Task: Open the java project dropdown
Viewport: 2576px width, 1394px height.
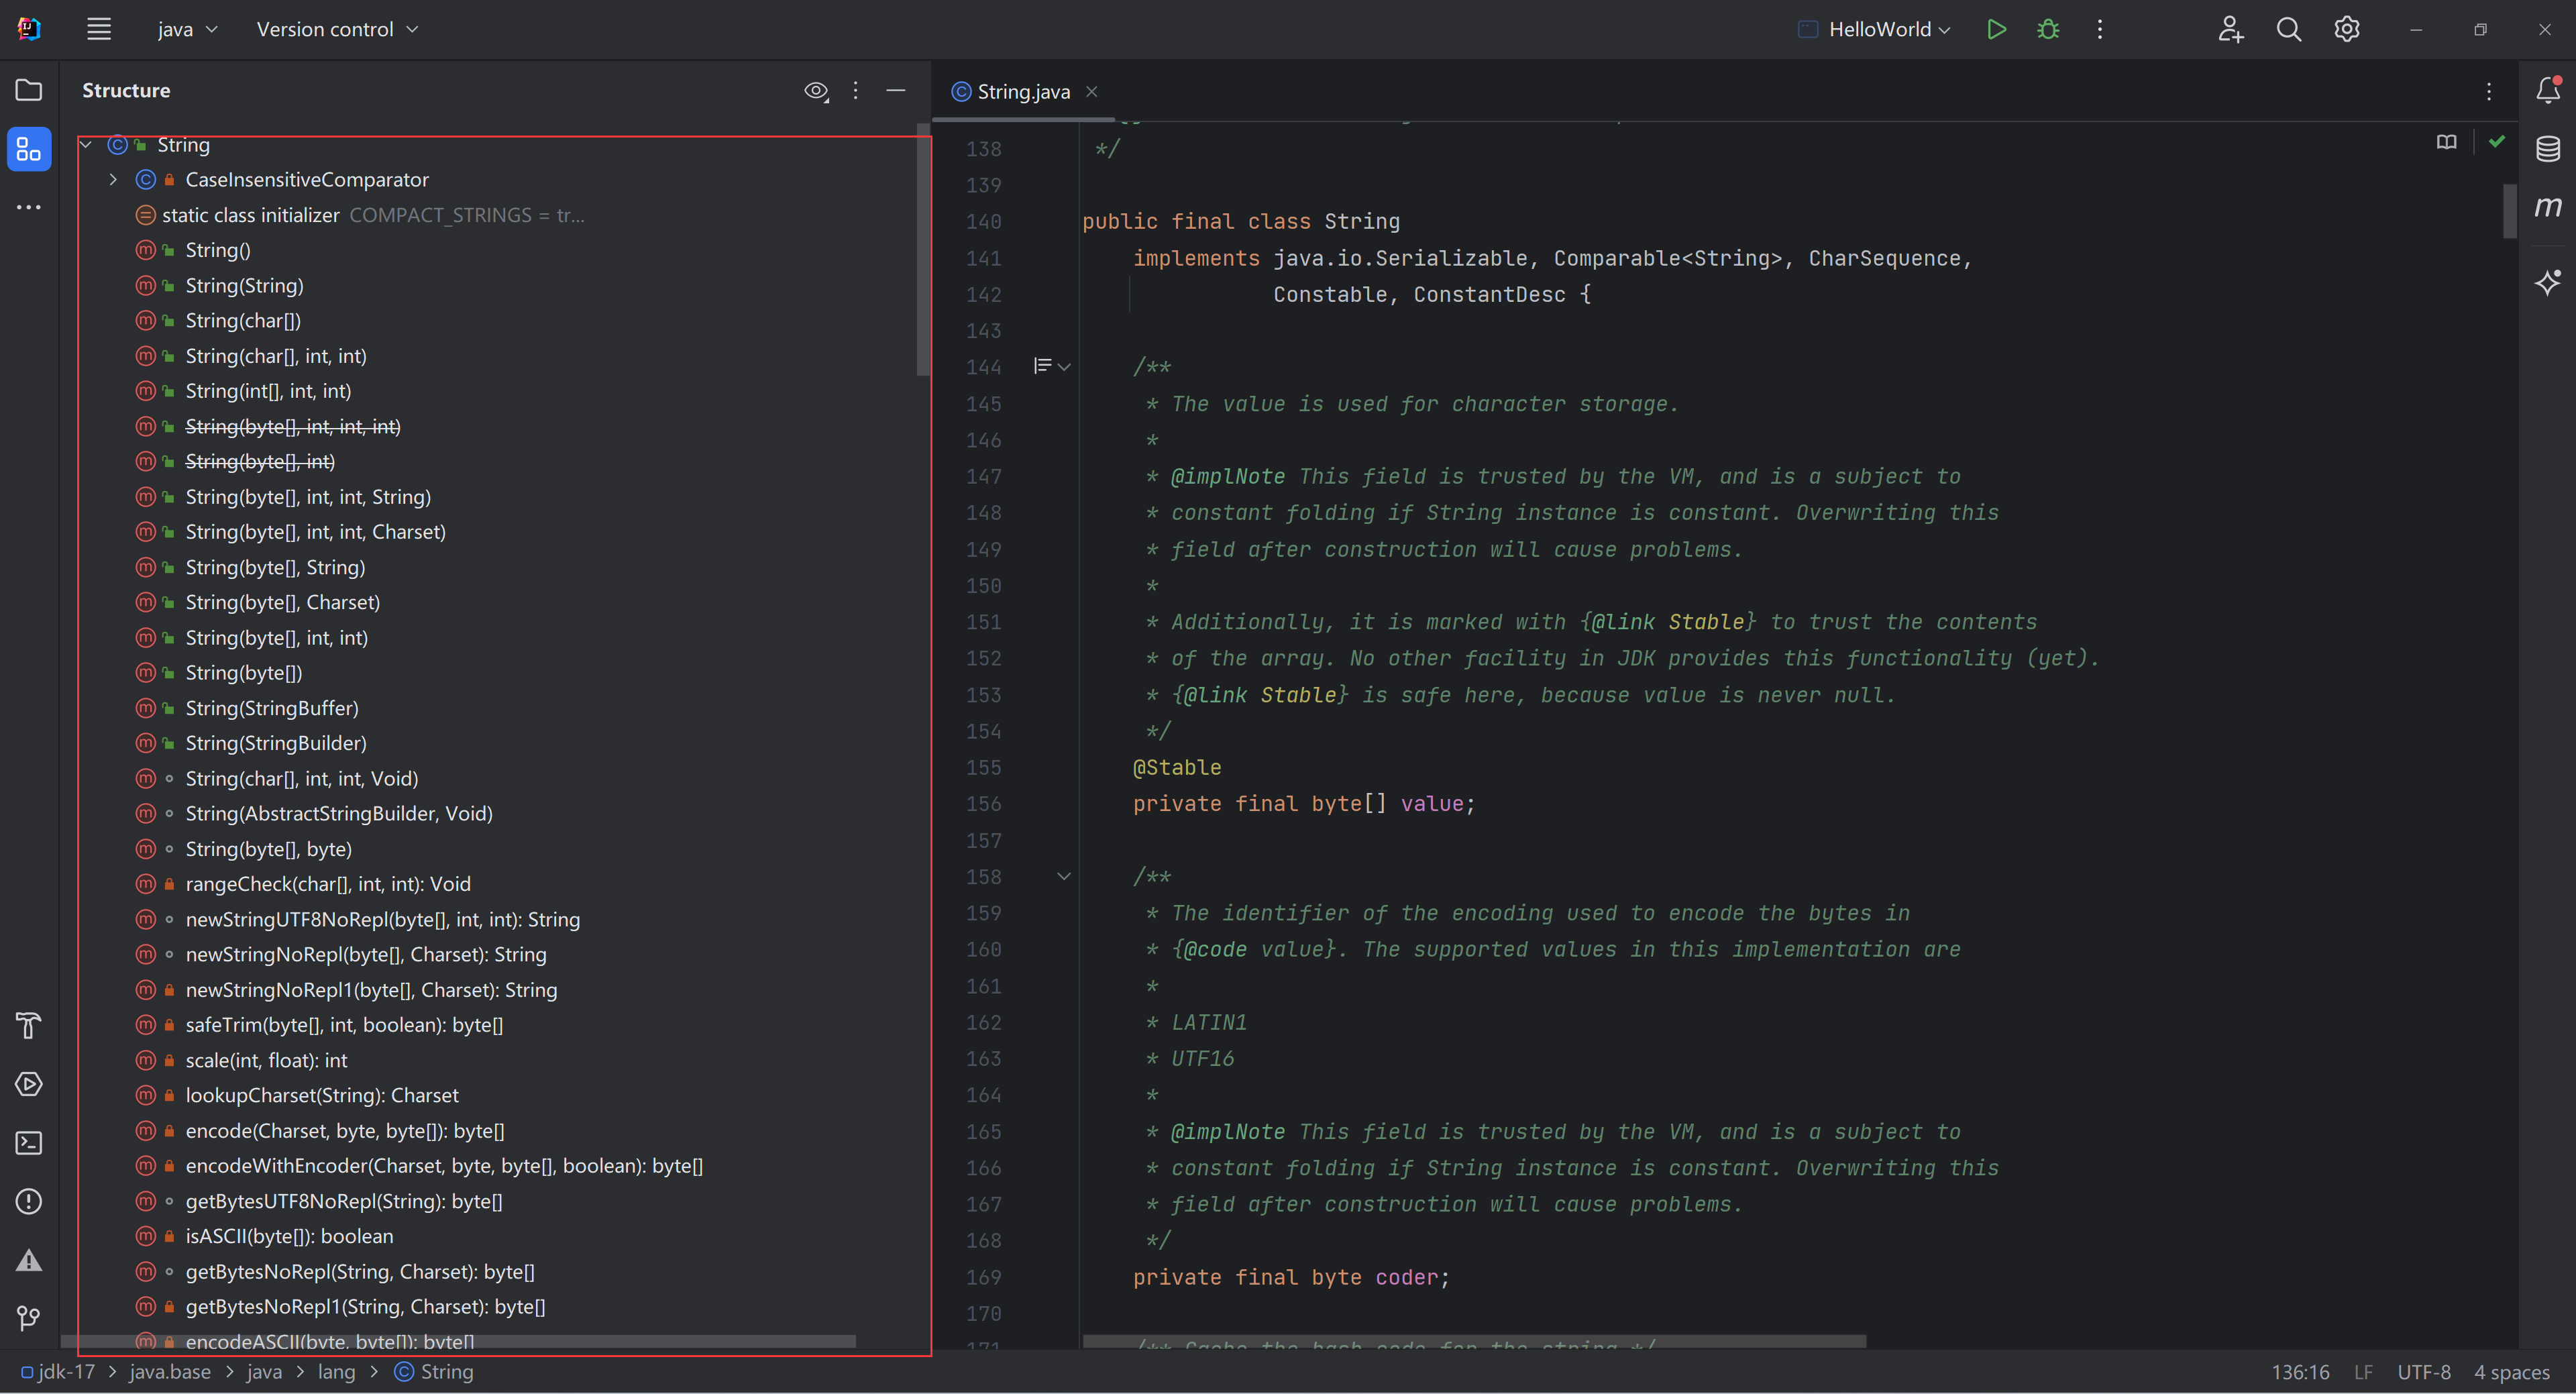Action: (187, 29)
